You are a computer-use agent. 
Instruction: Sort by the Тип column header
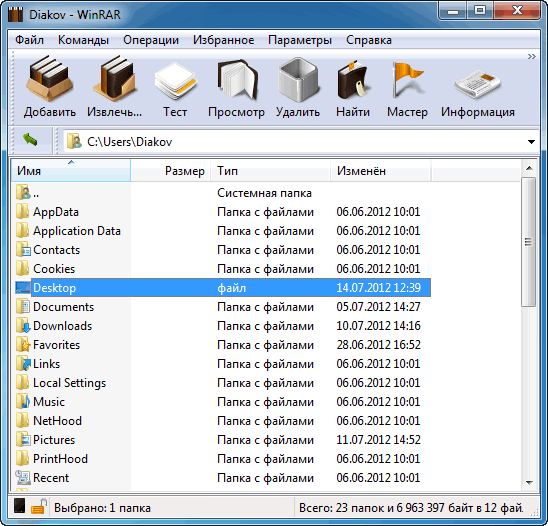(x=271, y=171)
